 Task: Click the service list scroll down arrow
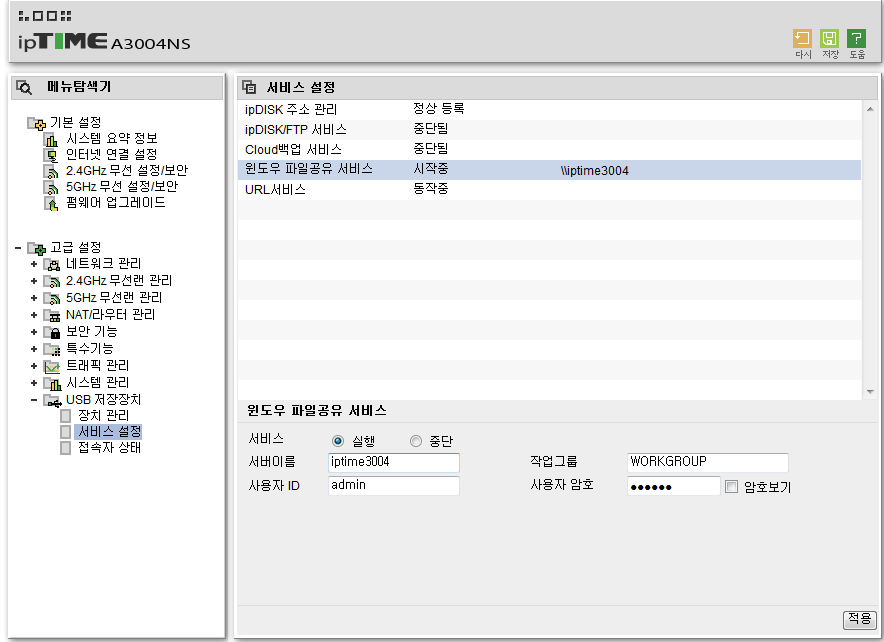[870, 392]
